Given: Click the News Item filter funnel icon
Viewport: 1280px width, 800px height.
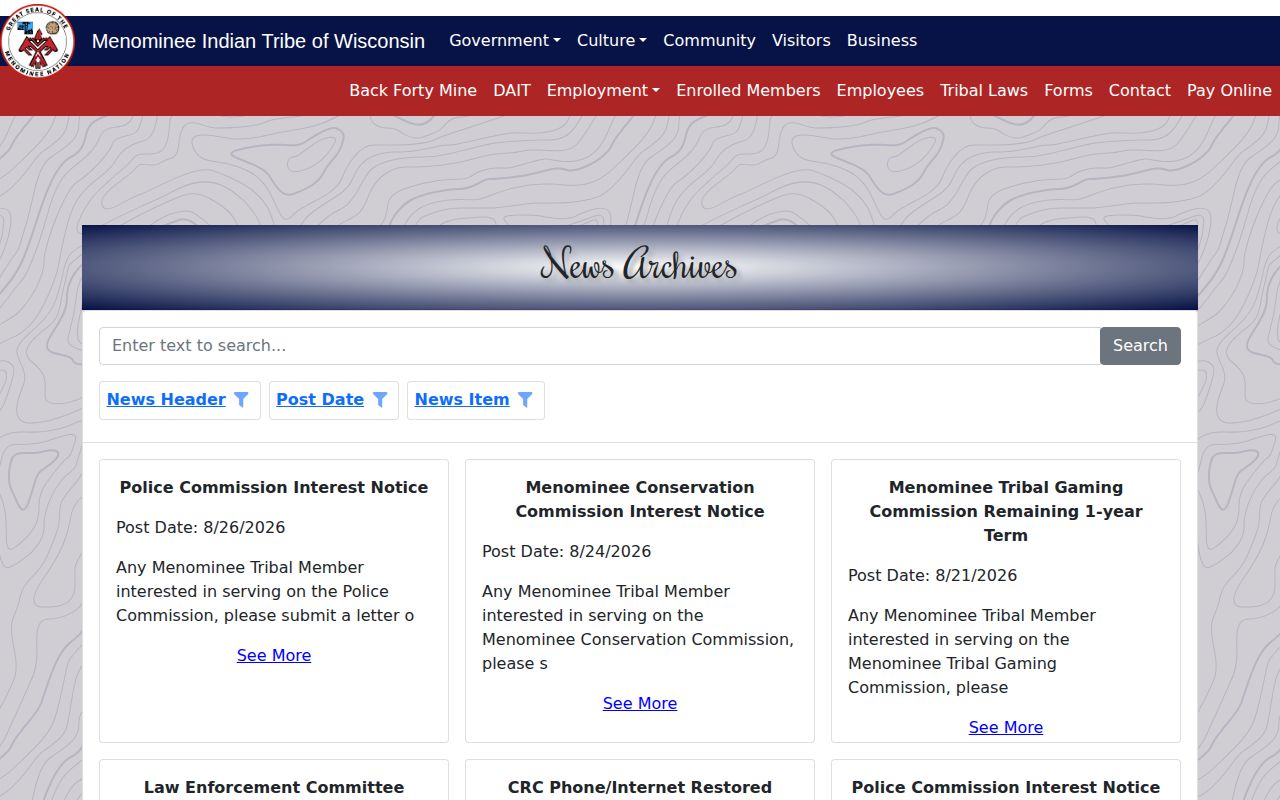Looking at the screenshot, I should [x=525, y=399].
